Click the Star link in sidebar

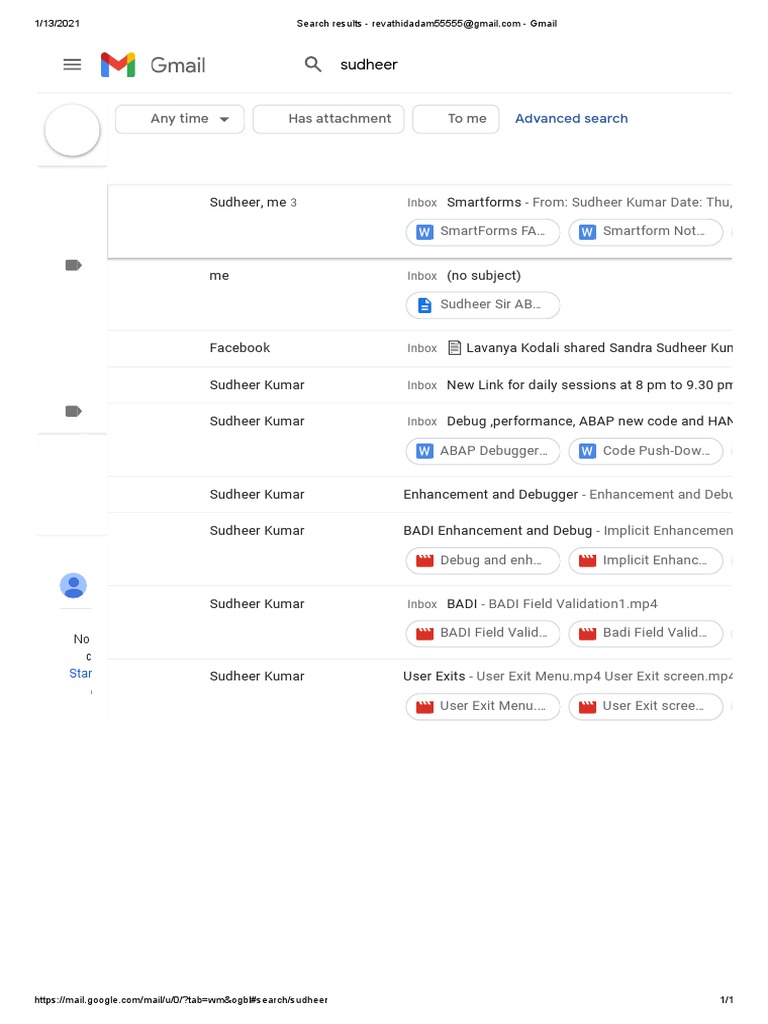point(80,673)
